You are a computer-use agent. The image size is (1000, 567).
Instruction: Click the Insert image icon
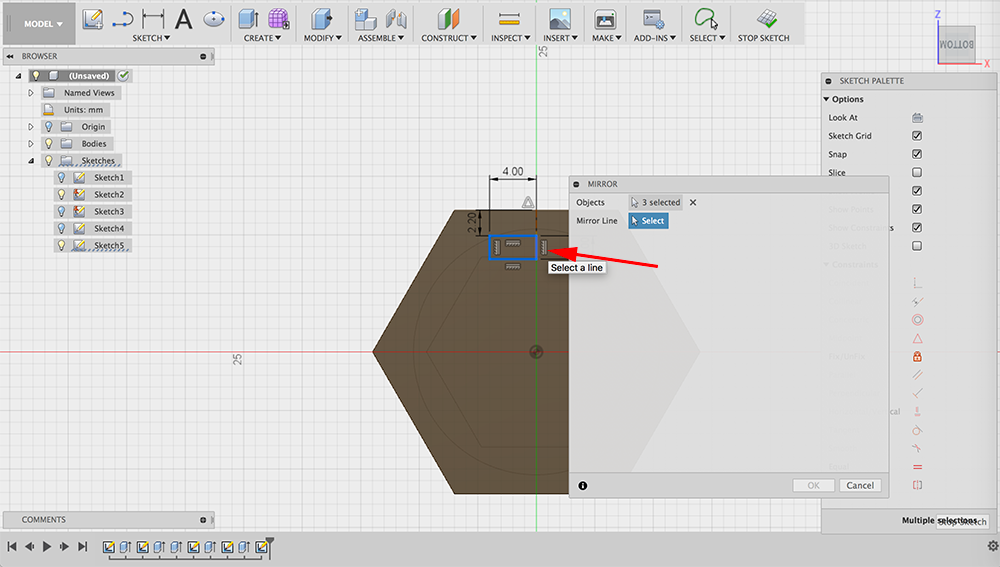point(560,19)
